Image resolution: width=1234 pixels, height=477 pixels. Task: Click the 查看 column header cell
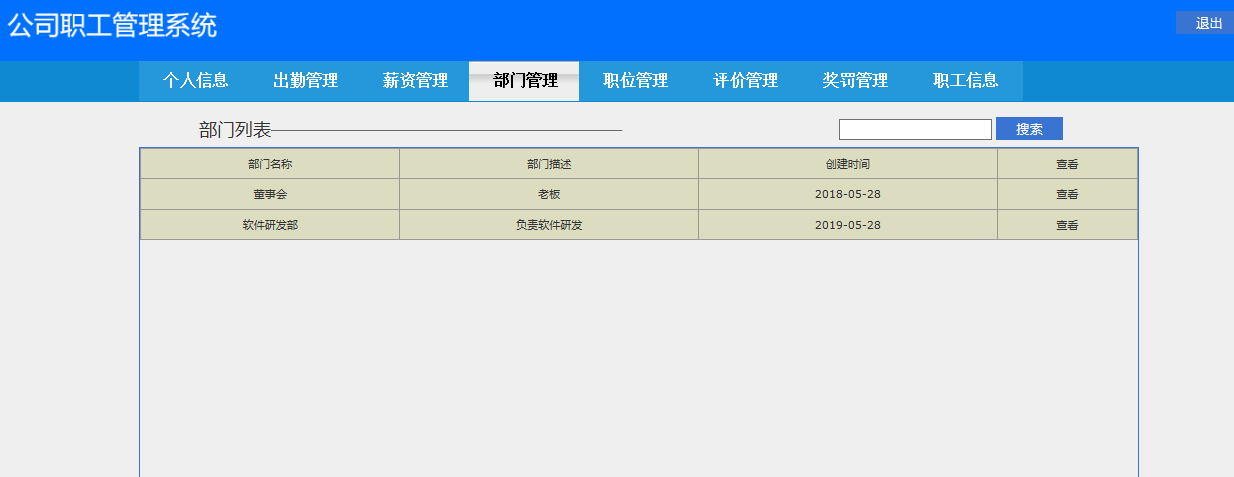point(1067,164)
